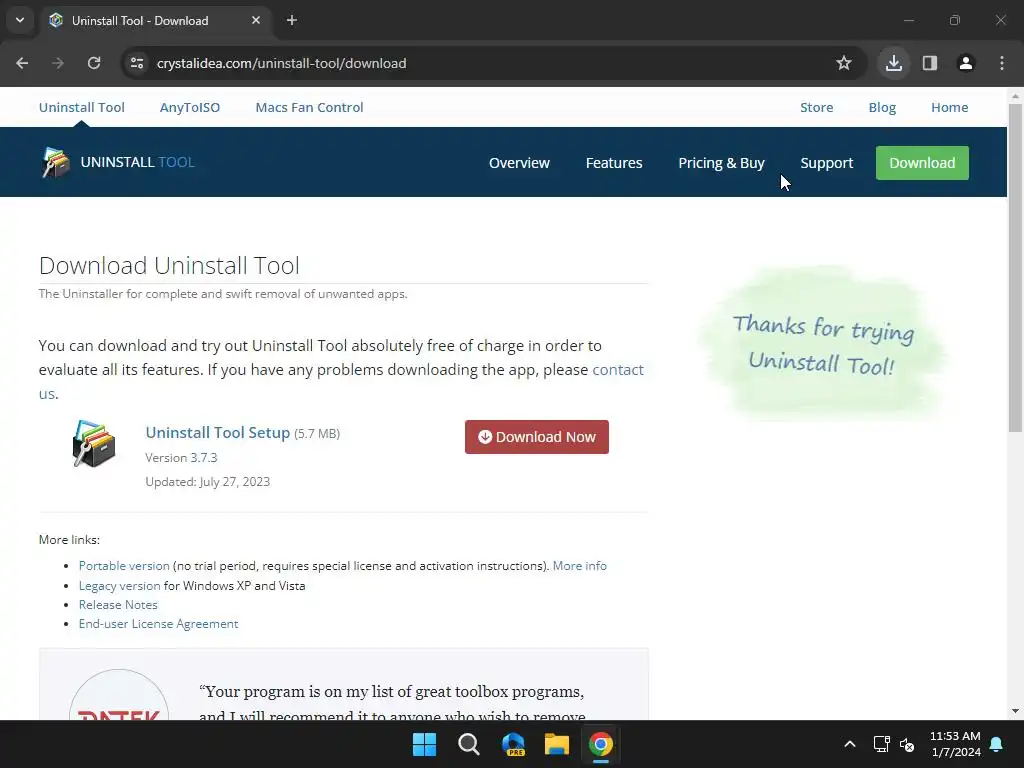Open Windows Start menu

(x=424, y=744)
